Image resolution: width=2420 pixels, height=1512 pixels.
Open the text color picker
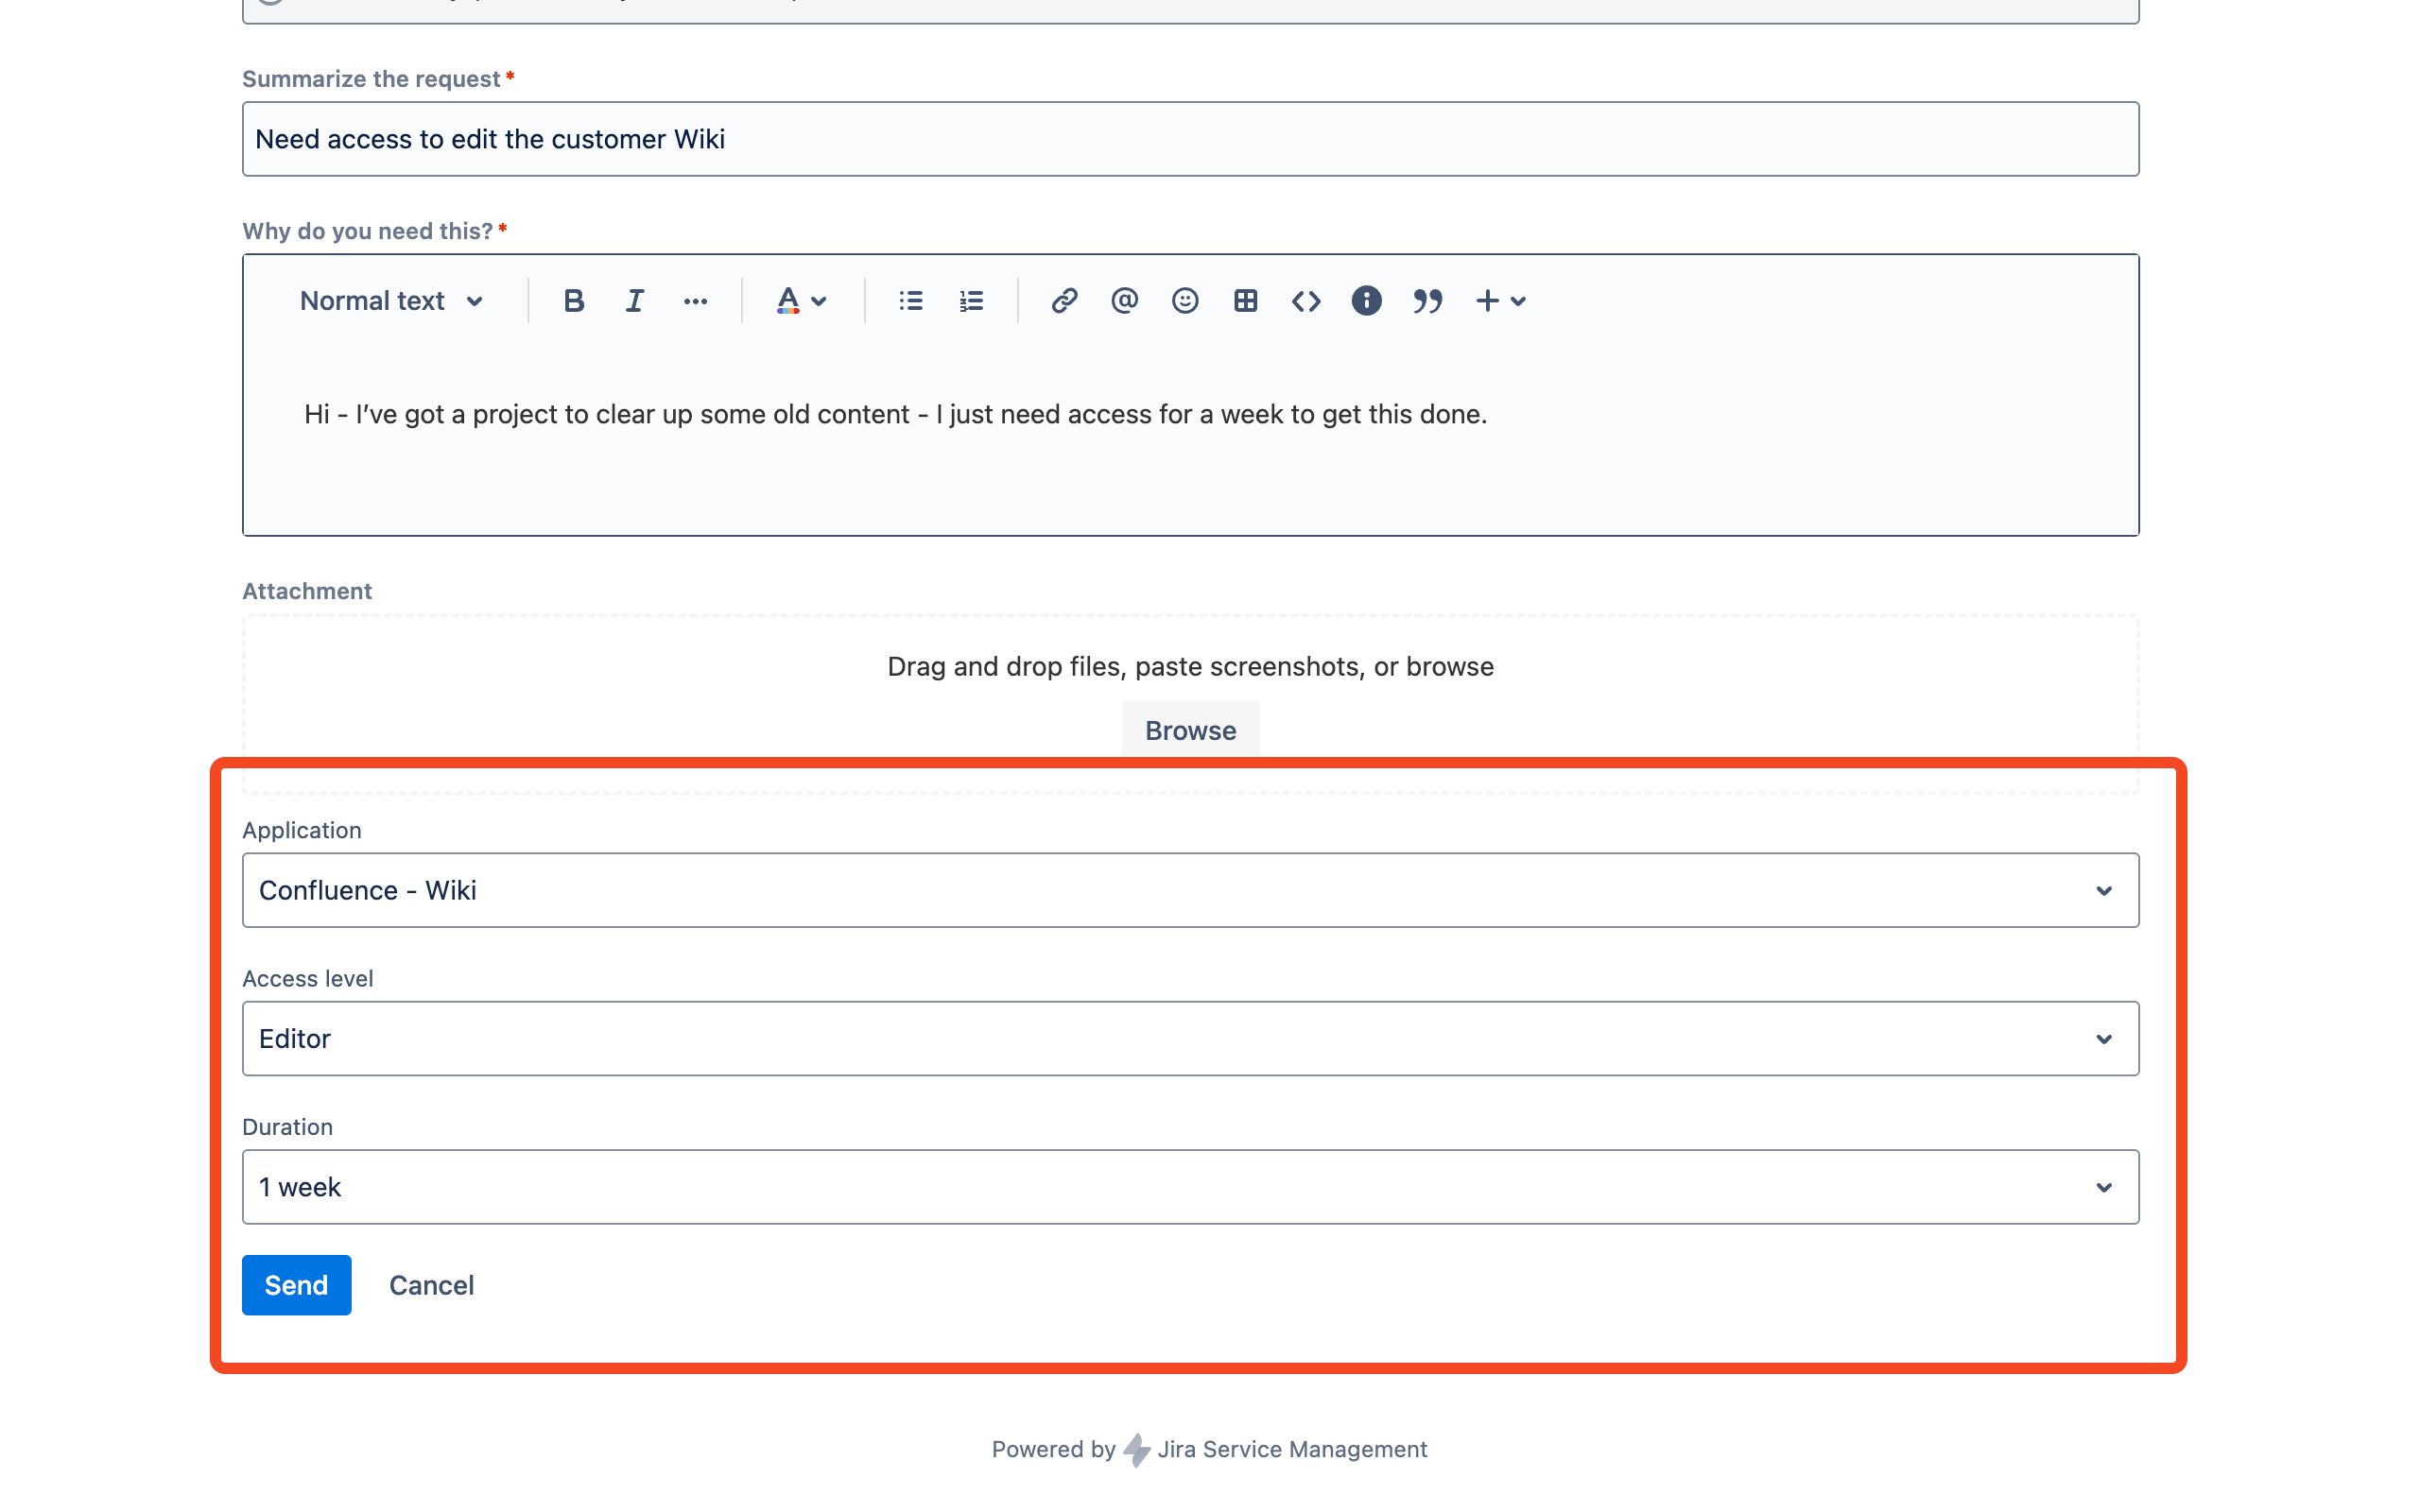[801, 301]
